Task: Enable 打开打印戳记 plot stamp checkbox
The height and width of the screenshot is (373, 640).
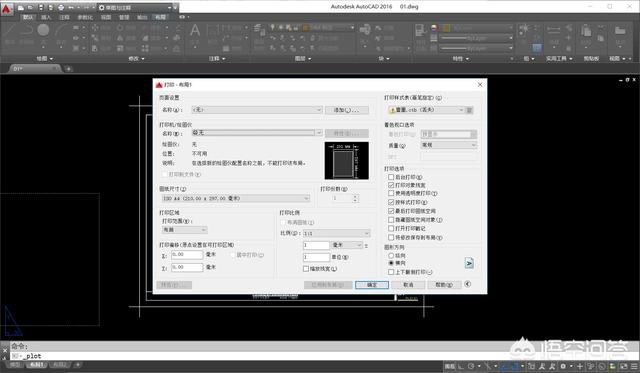Action: tap(391, 229)
